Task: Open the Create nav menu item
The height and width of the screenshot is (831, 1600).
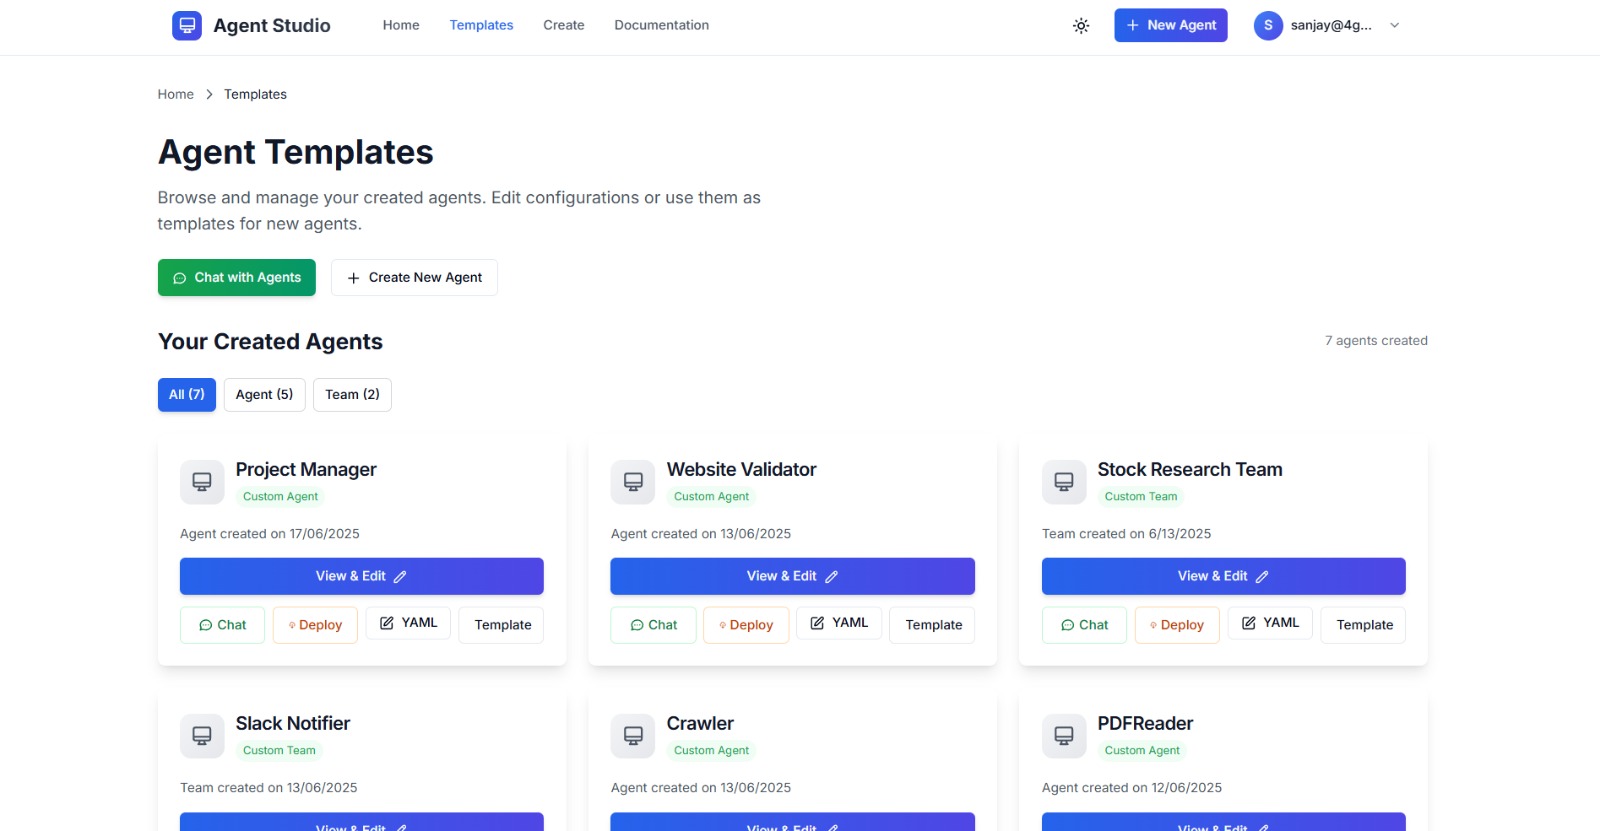Action: tap(563, 26)
